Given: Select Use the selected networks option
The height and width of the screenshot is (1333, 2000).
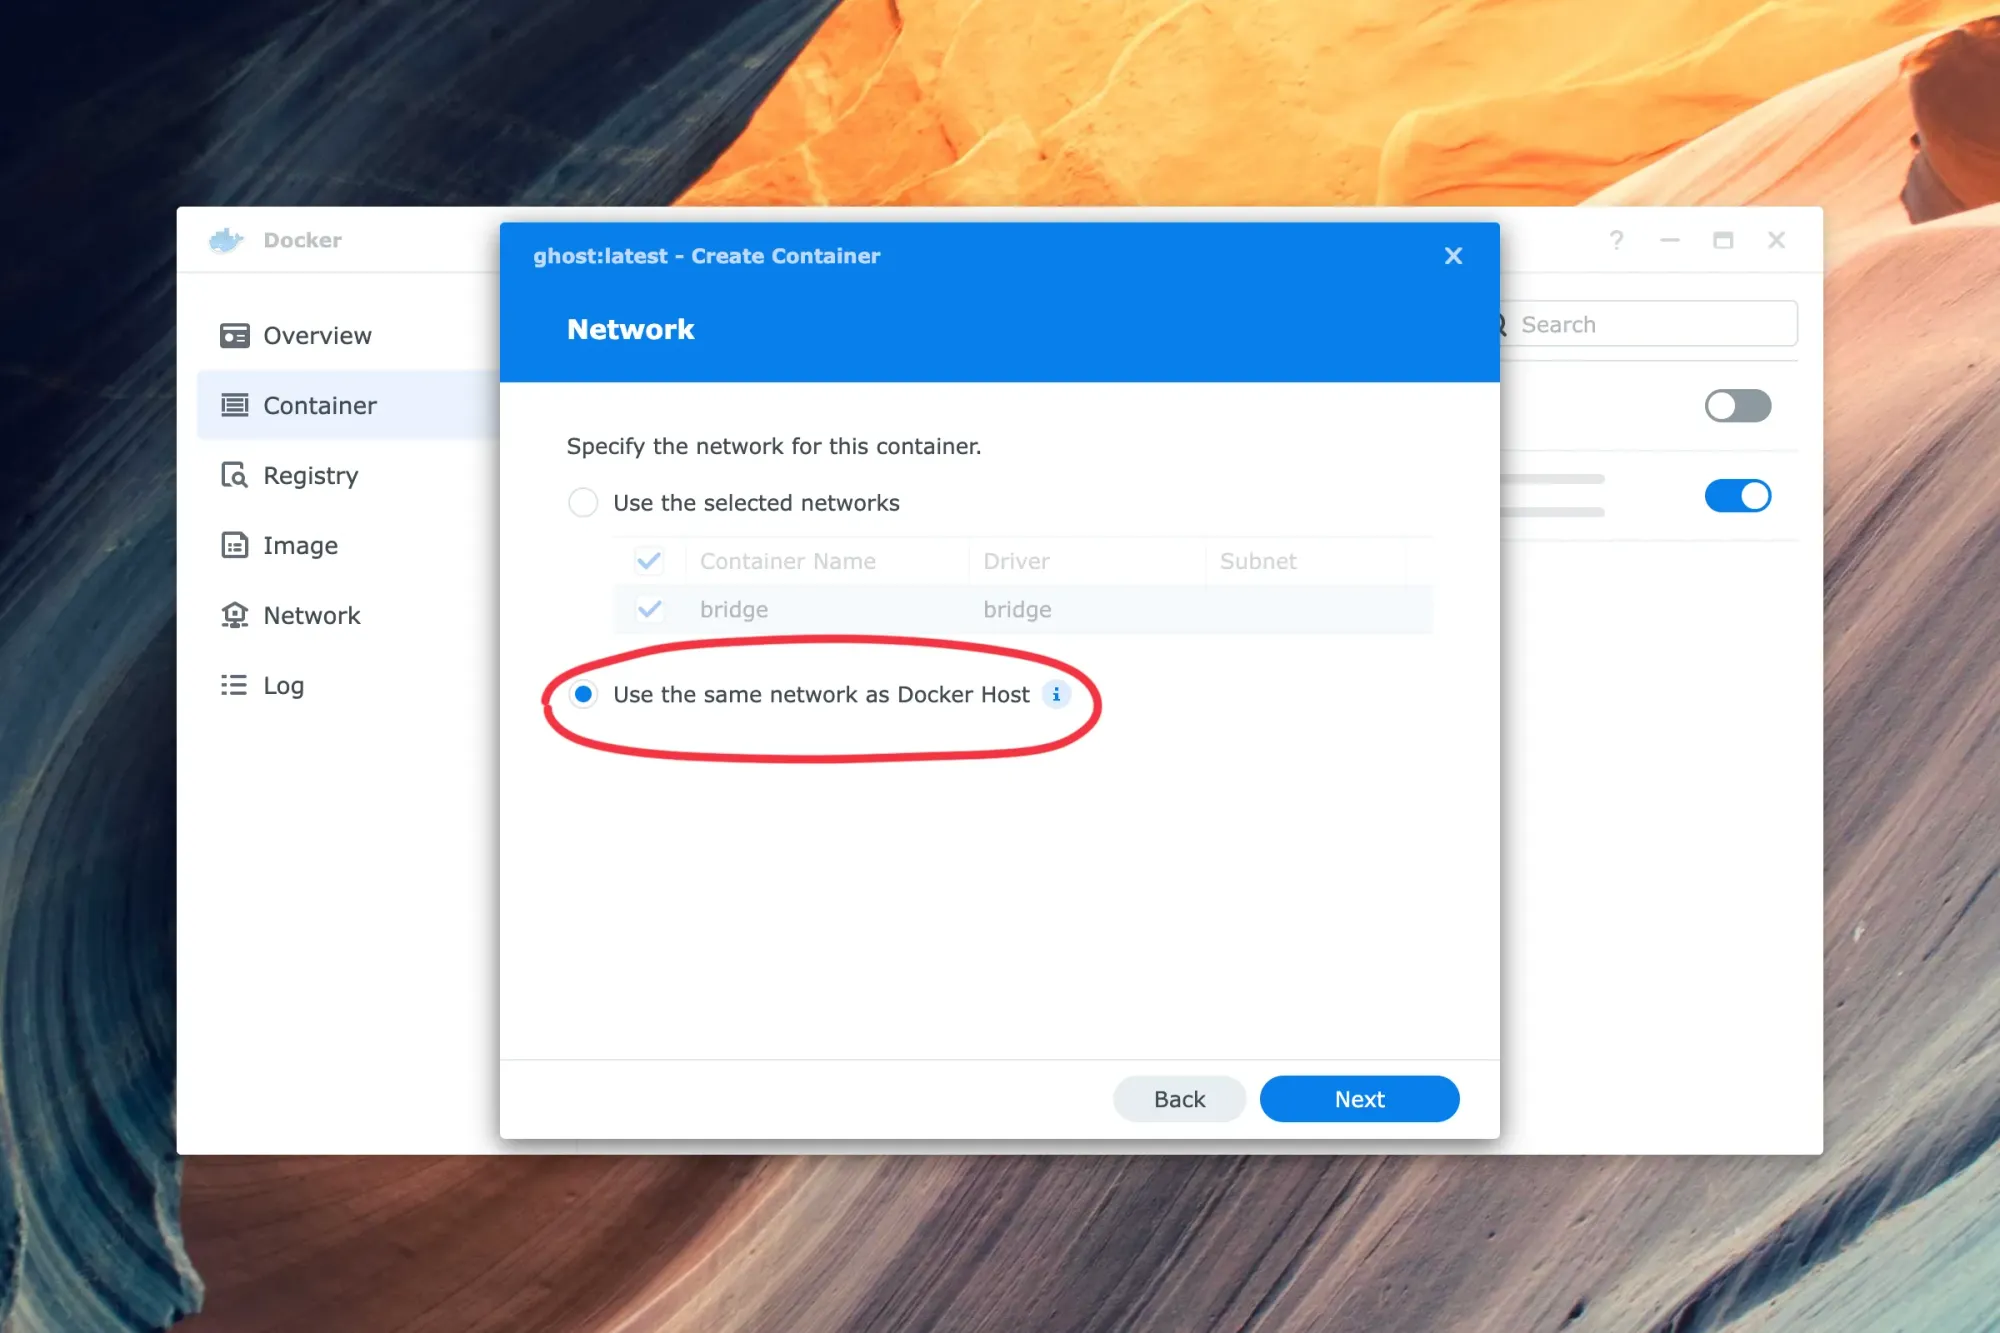Looking at the screenshot, I should [581, 503].
